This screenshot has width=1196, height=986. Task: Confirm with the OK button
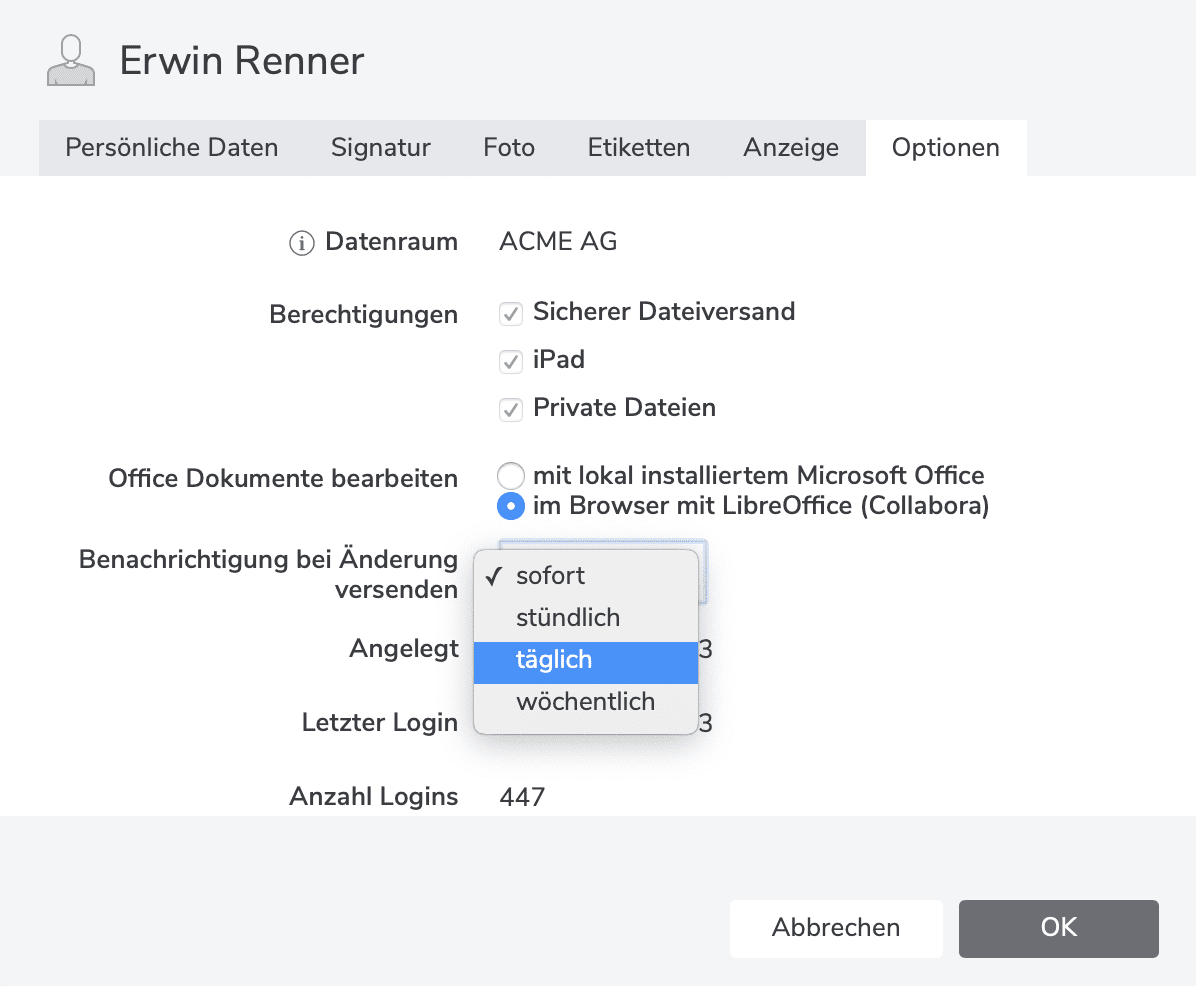[1058, 928]
